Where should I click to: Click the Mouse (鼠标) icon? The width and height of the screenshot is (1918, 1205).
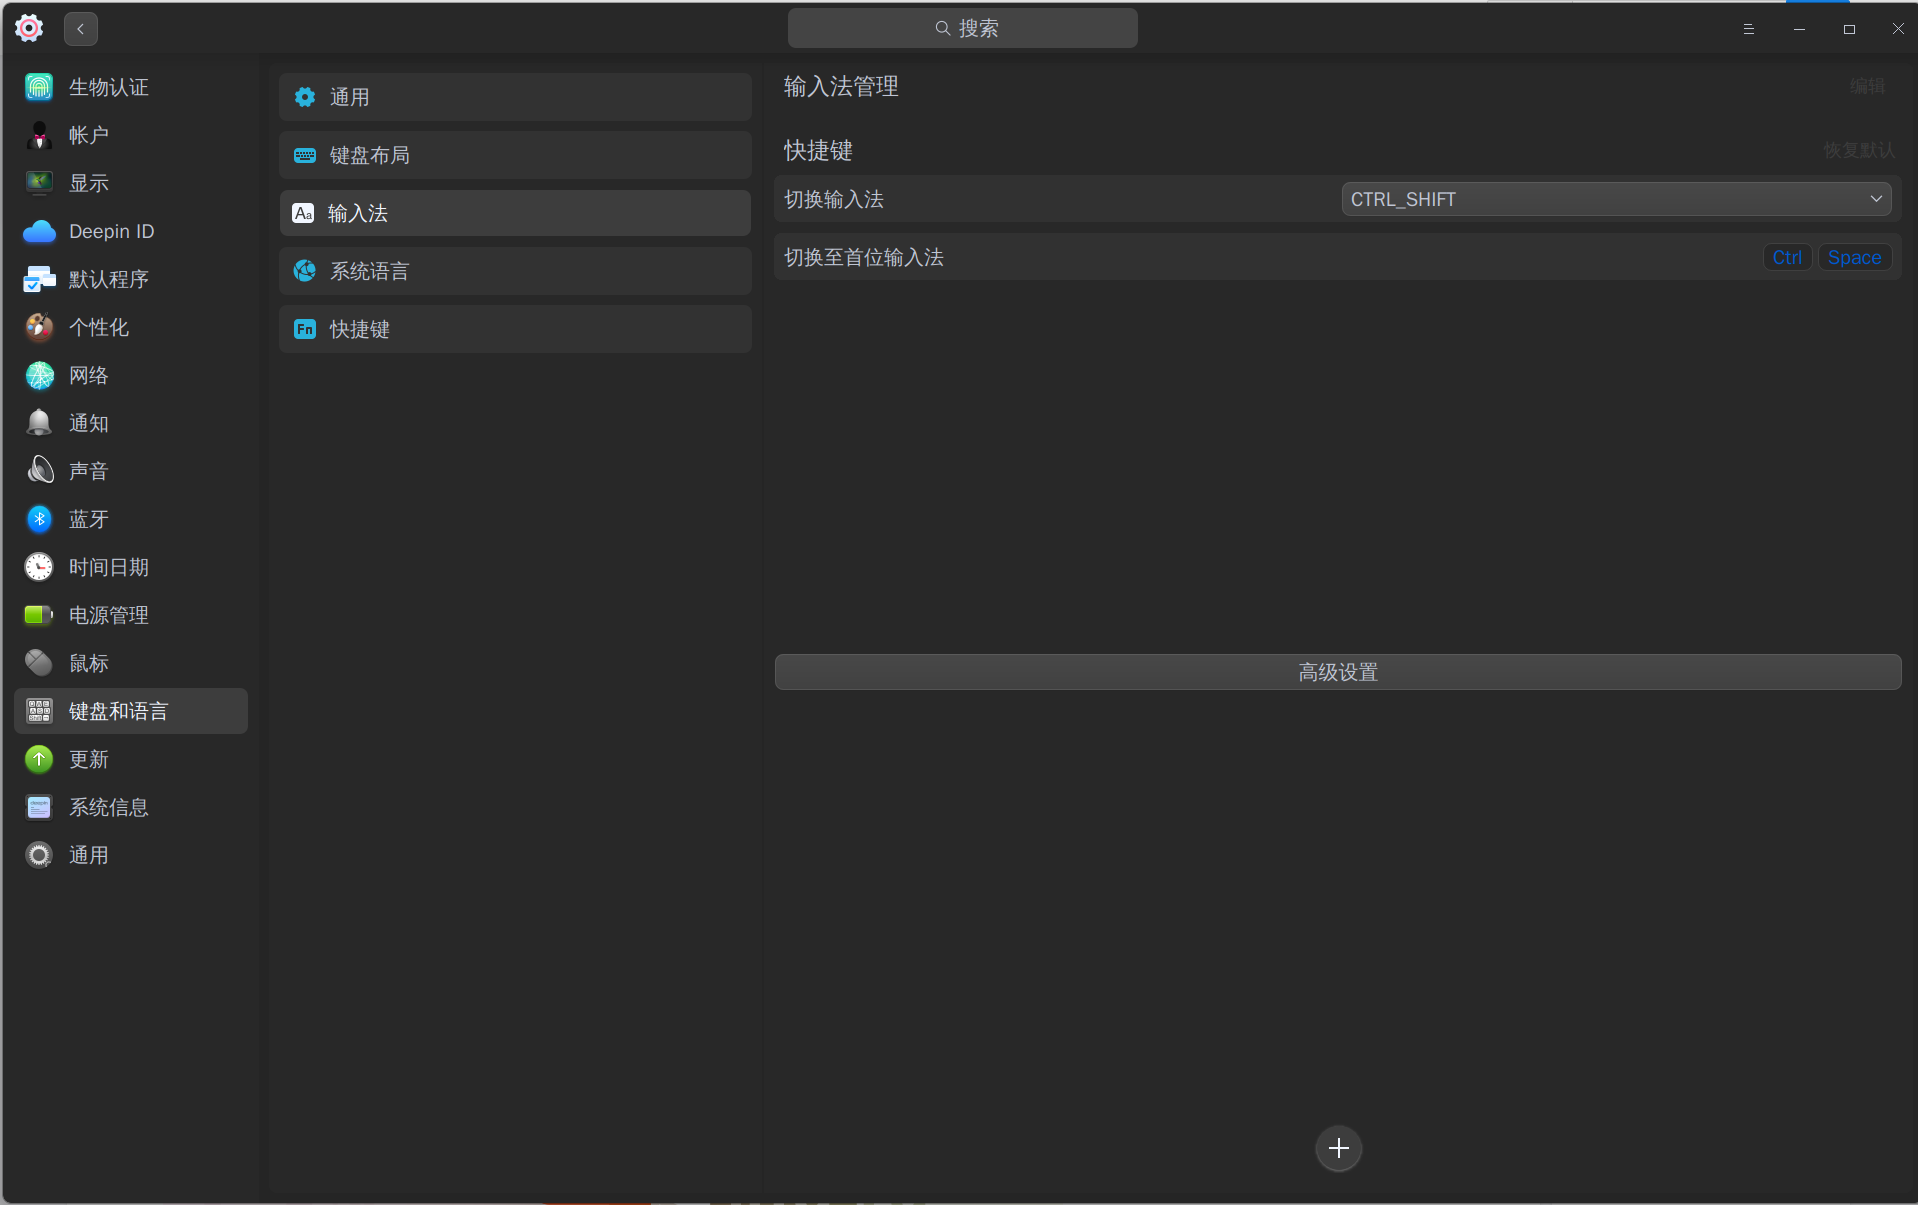(39, 663)
